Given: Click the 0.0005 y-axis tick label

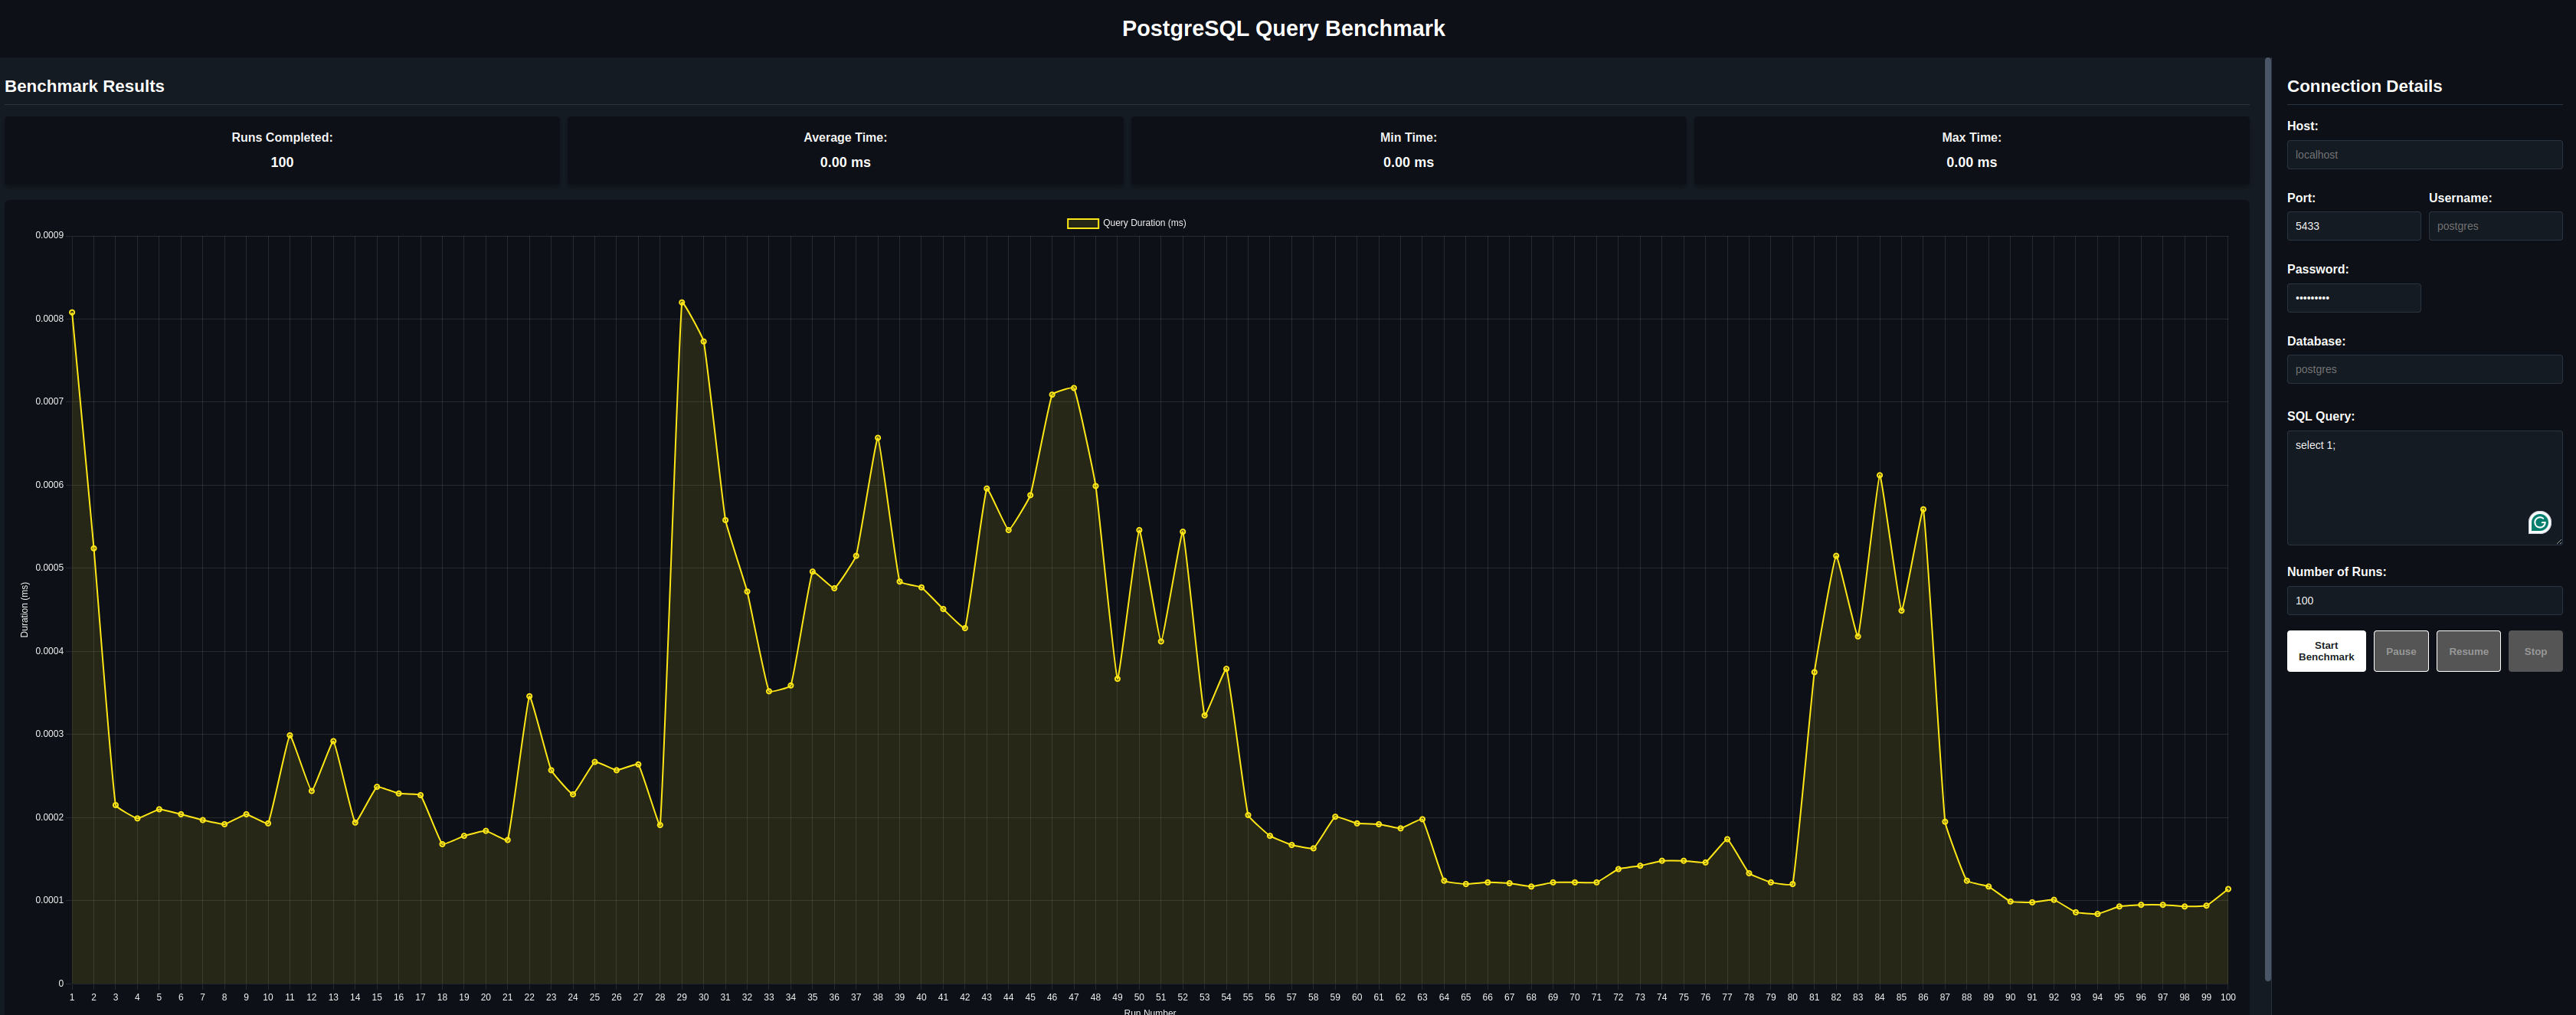Looking at the screenshot, I should [x=49, y=568].
